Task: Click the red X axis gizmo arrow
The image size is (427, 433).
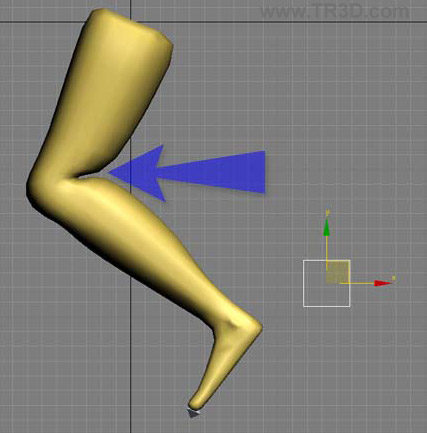Action: click(x=383, y=283)
